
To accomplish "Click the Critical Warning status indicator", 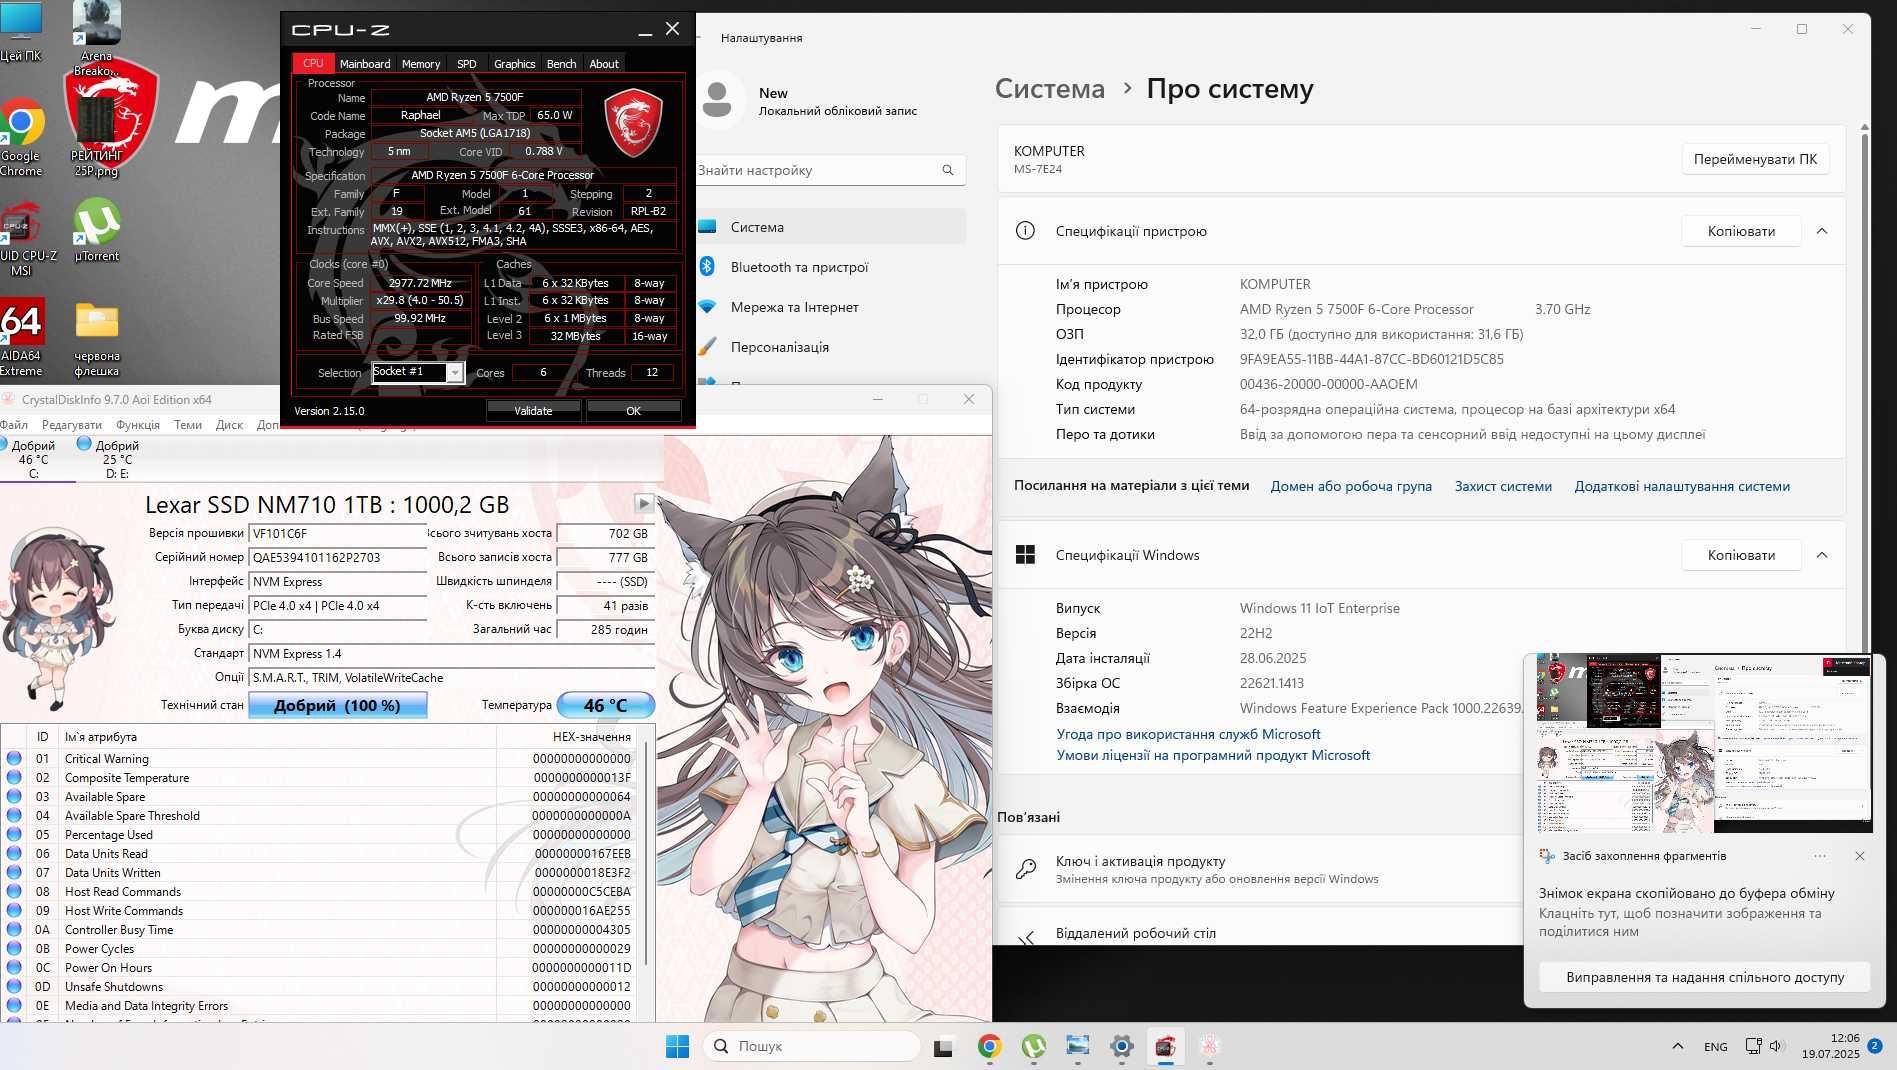I will coord(14,758).
